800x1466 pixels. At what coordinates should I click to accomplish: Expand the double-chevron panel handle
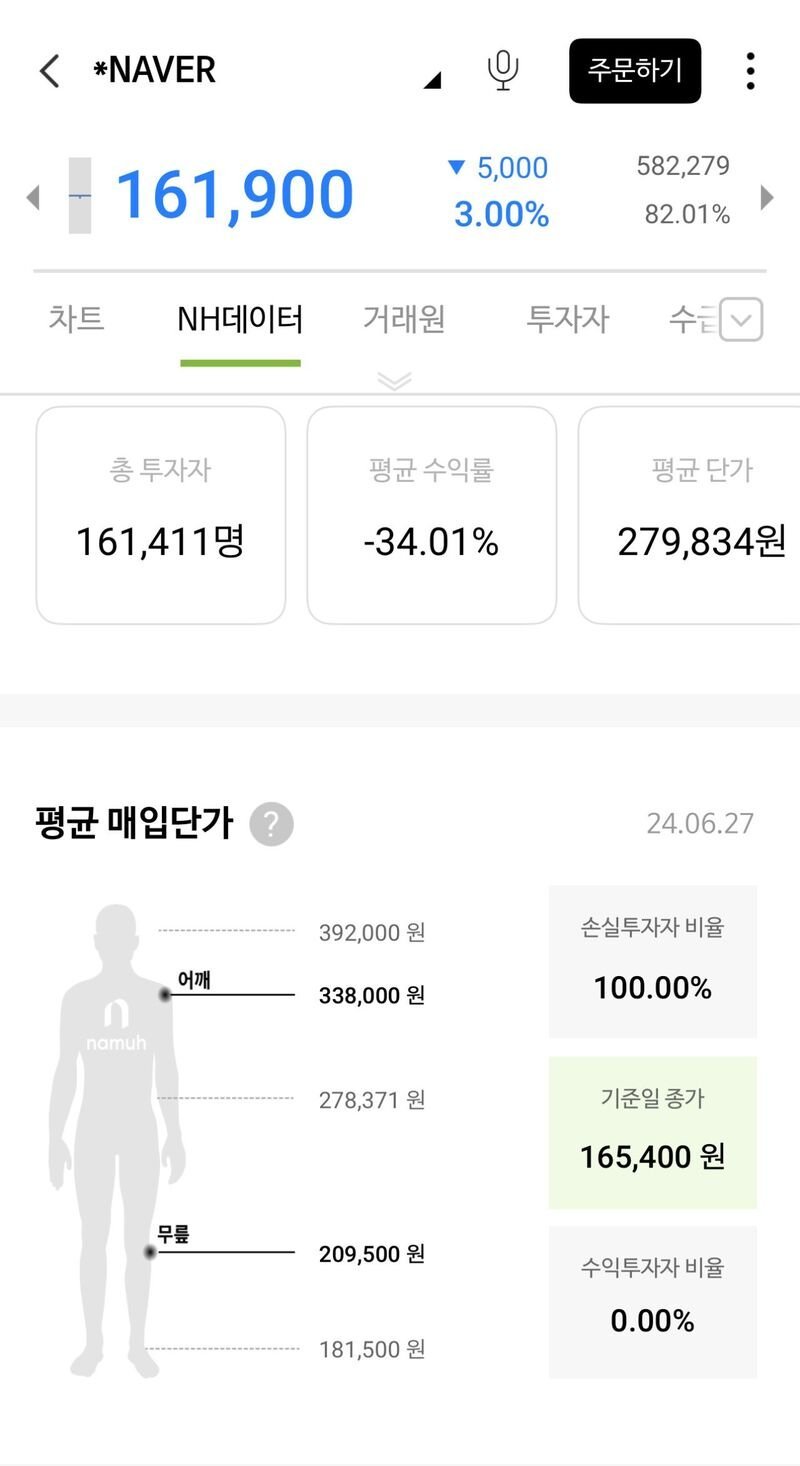click(x=395, y=381)
